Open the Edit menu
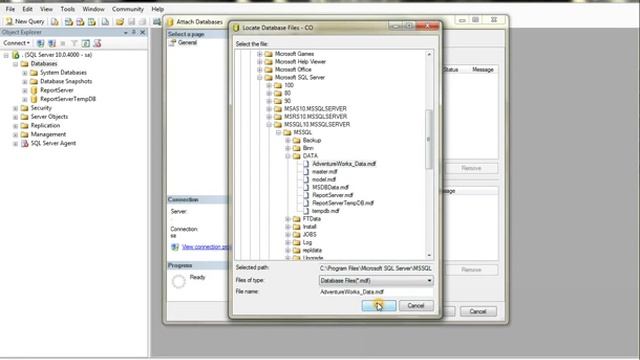 [x=27, y=9]
